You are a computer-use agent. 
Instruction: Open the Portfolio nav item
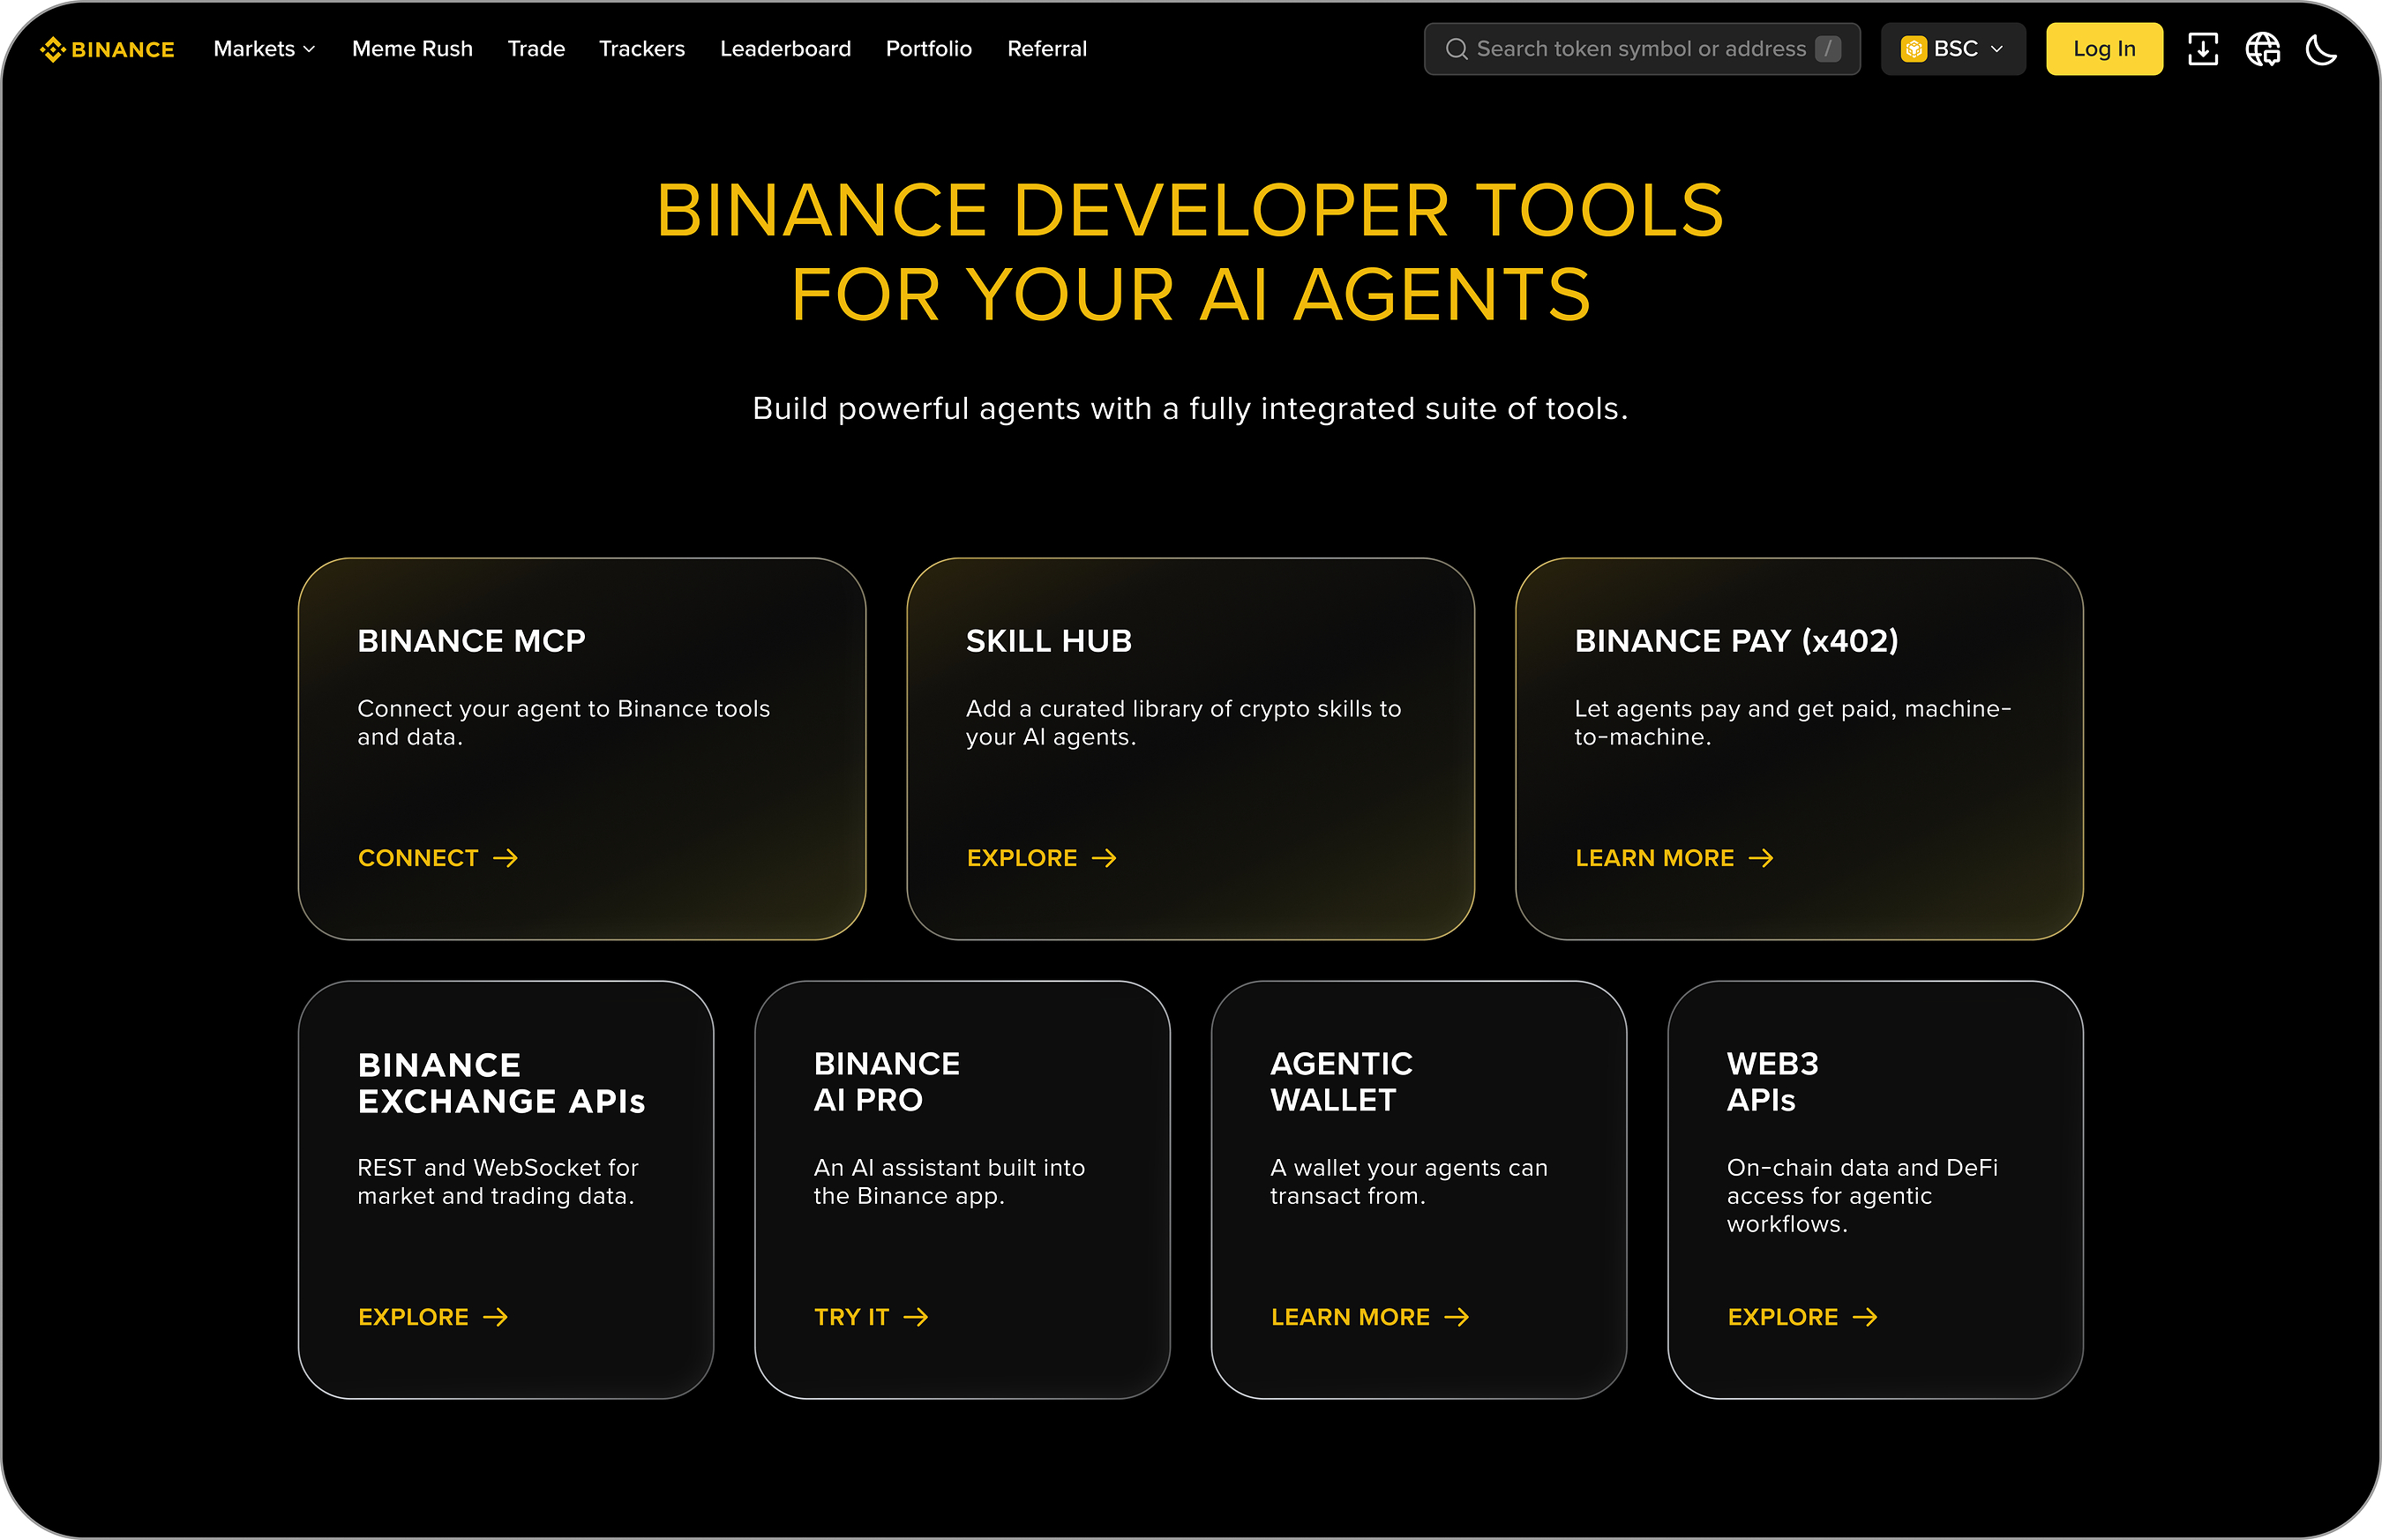coord(929,49)
